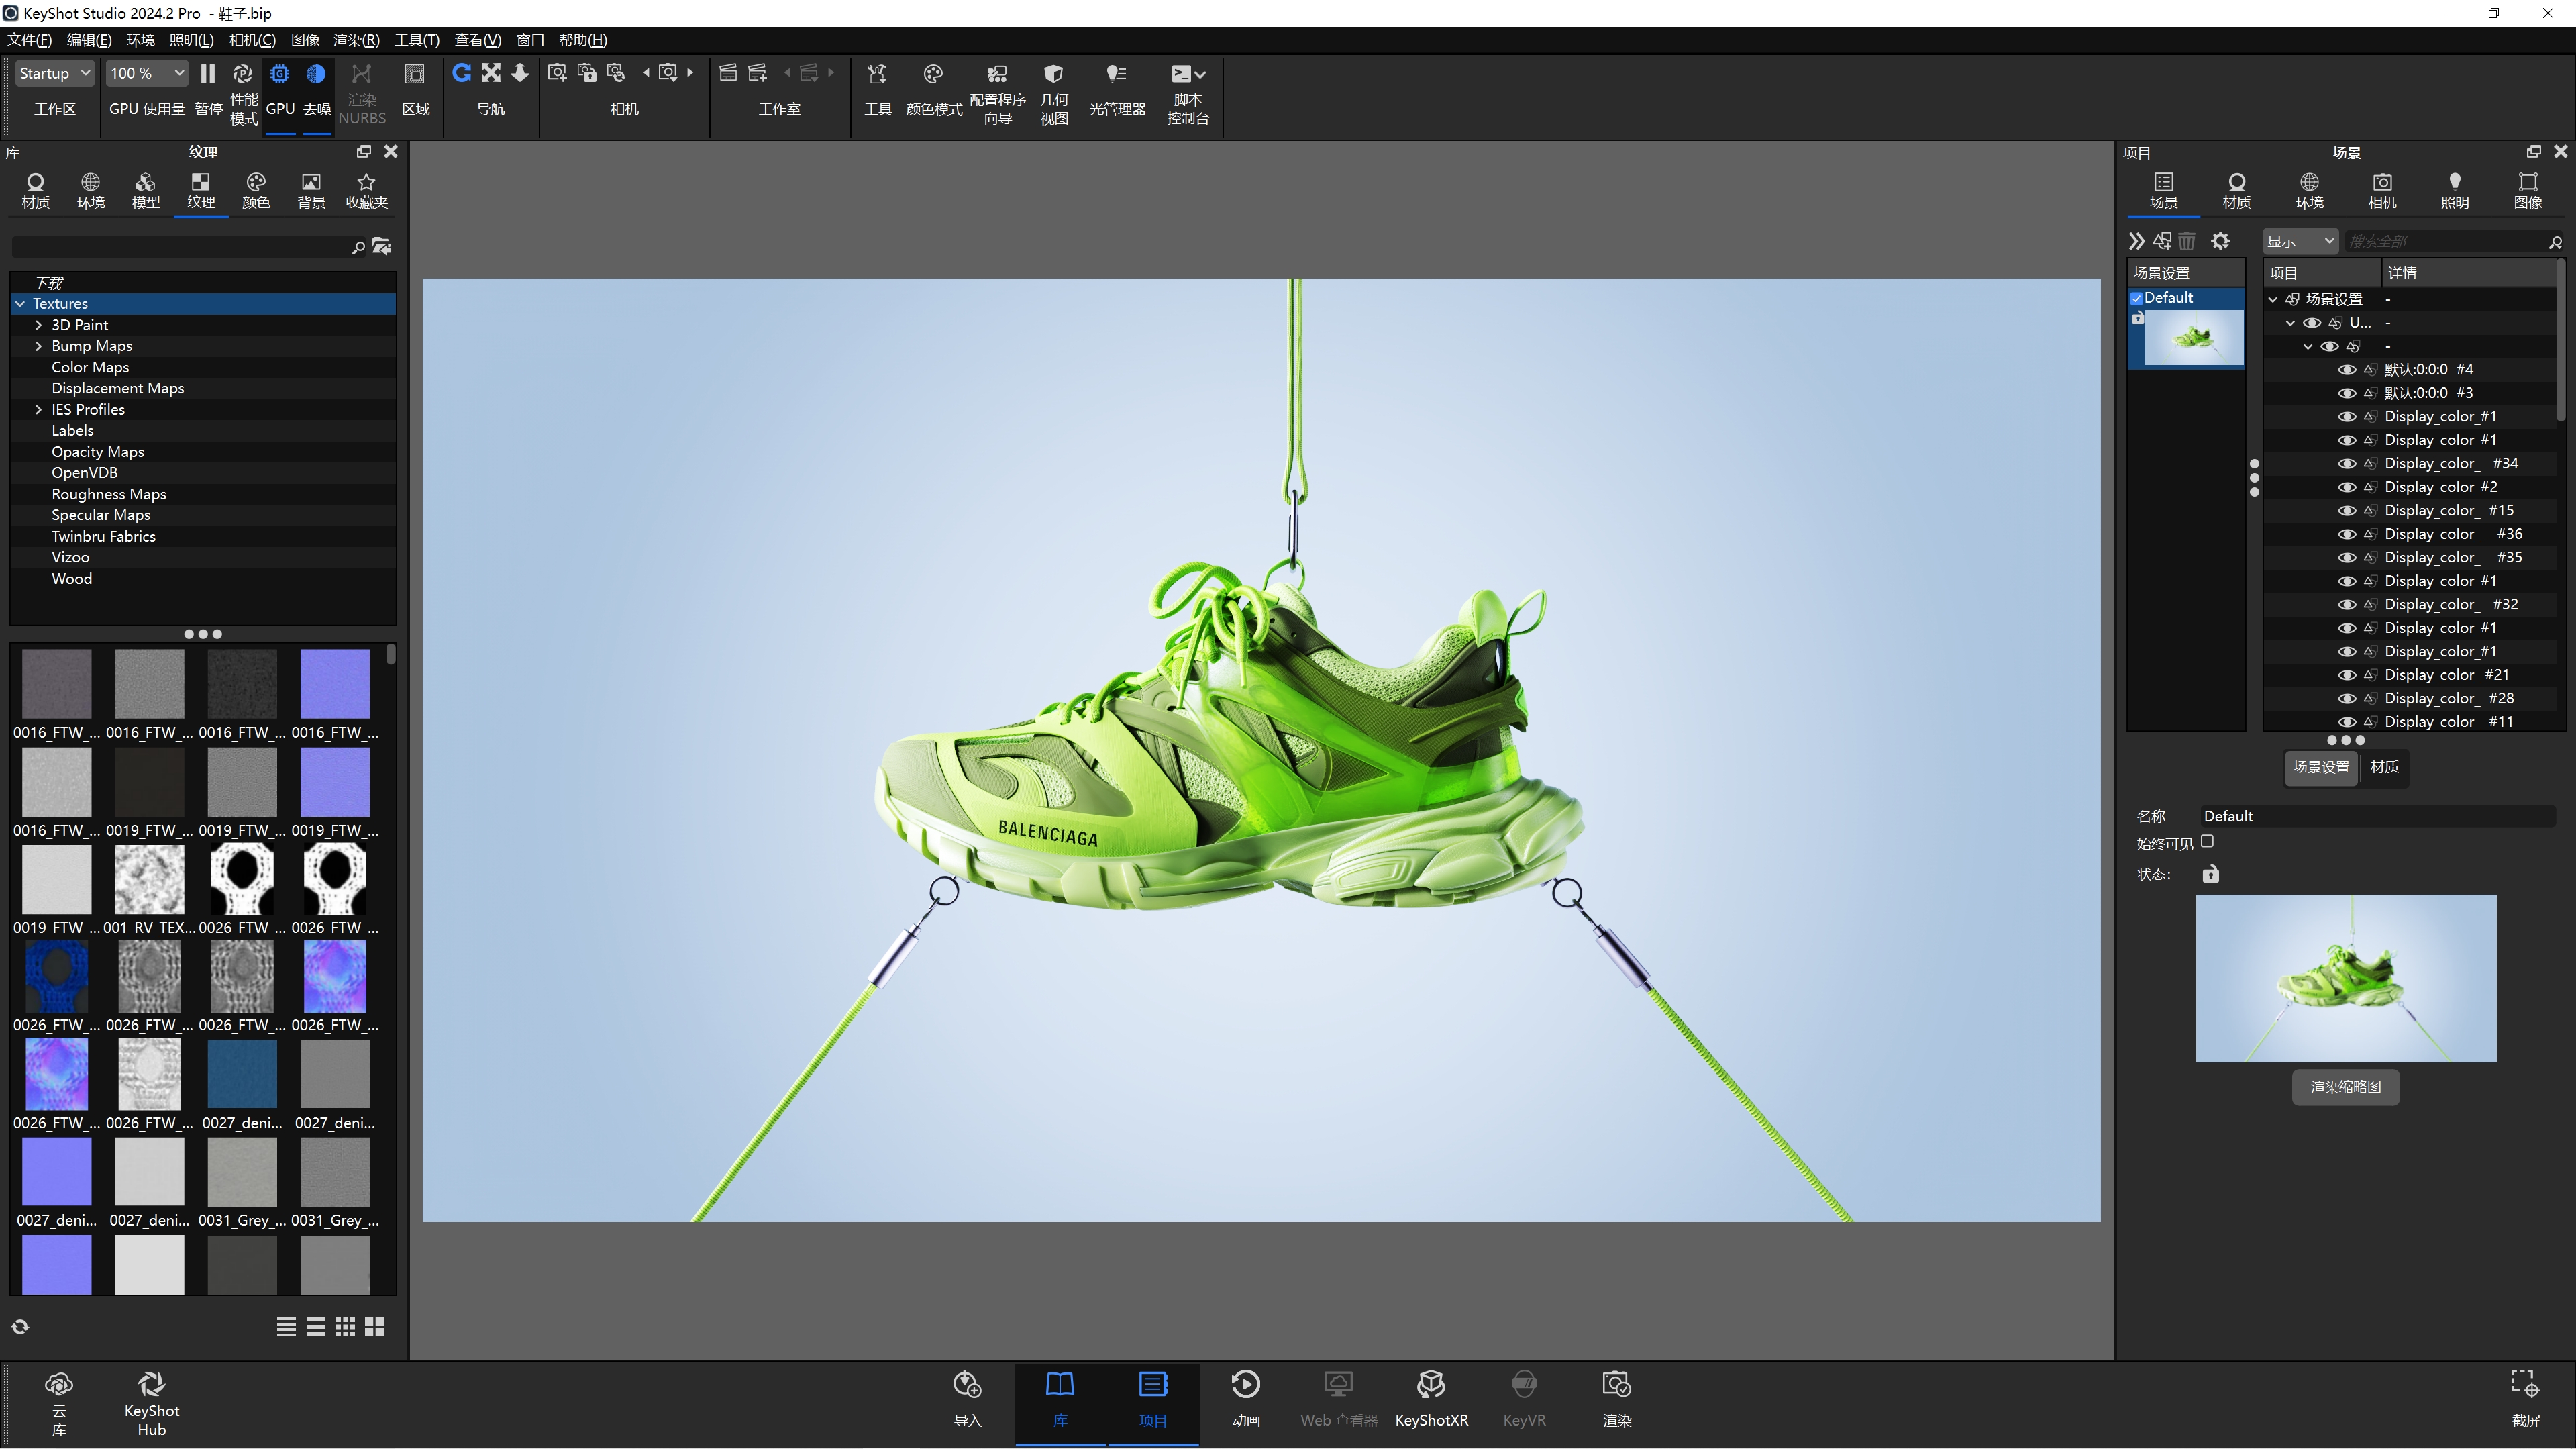This screenshot has width=2576, height=1449.
Task: Click the library import folder icon
Action: 382,246
